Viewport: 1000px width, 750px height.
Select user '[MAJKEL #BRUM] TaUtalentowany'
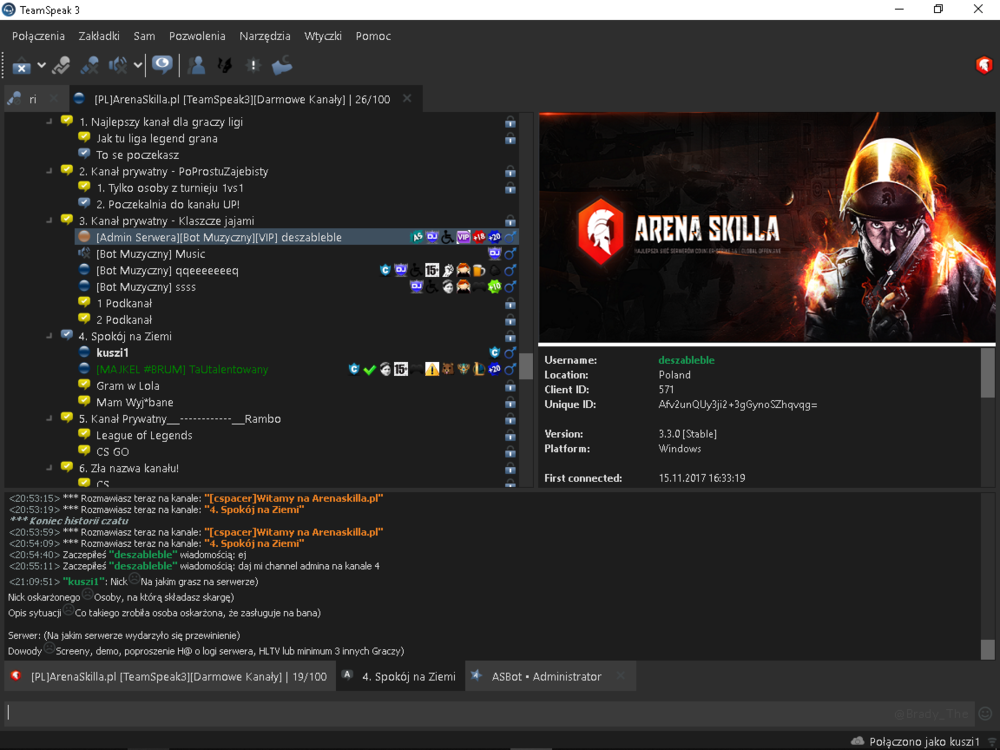182,369
